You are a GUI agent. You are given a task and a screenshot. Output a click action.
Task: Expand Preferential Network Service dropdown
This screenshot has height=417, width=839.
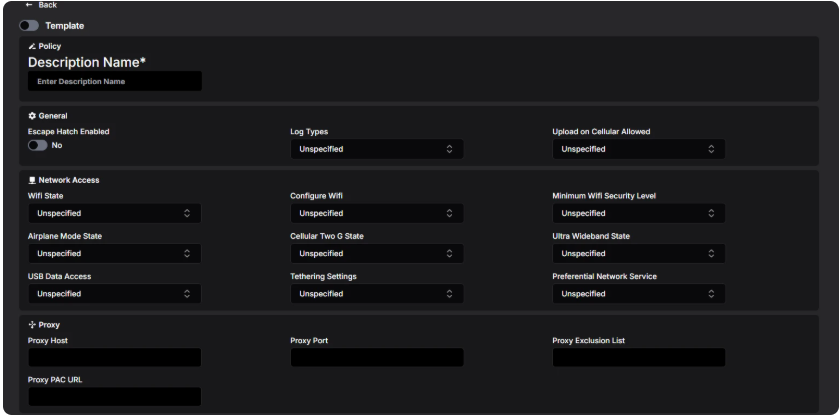point(639,294)
